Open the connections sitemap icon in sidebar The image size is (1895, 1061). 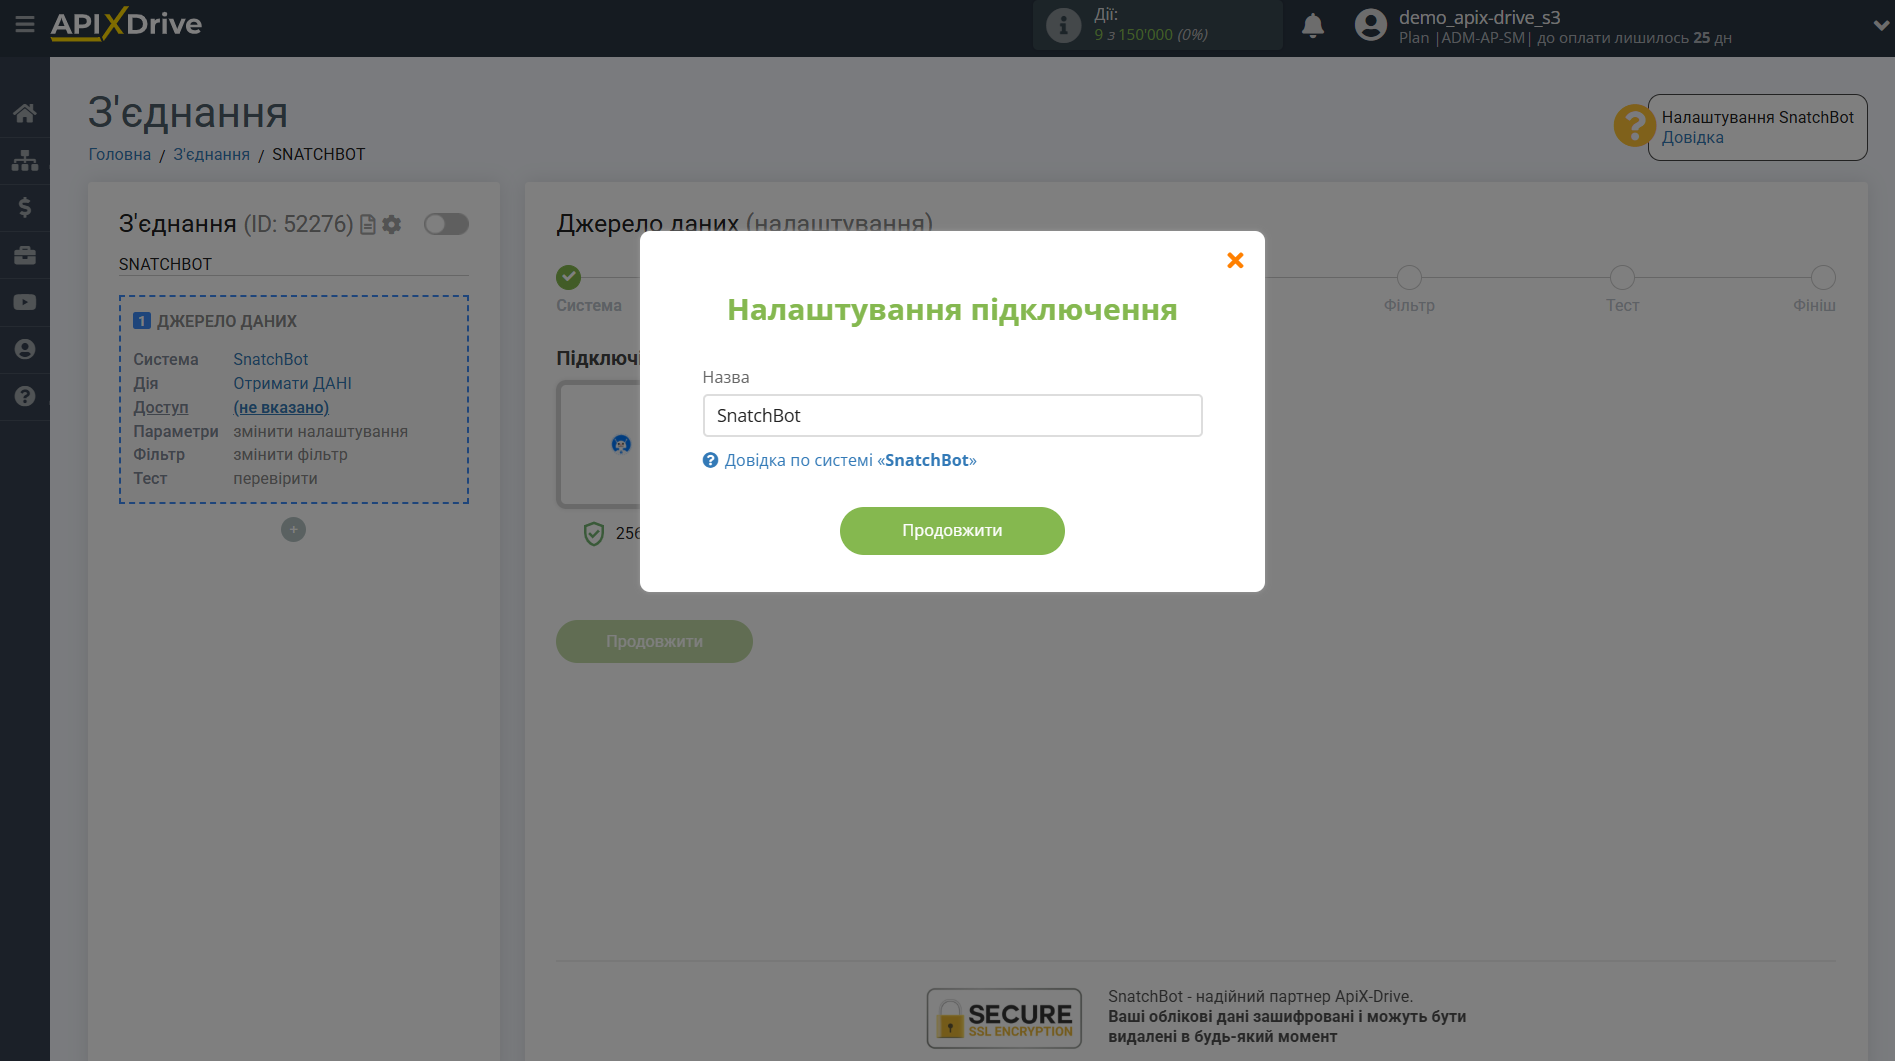click(x=25, y=160)
